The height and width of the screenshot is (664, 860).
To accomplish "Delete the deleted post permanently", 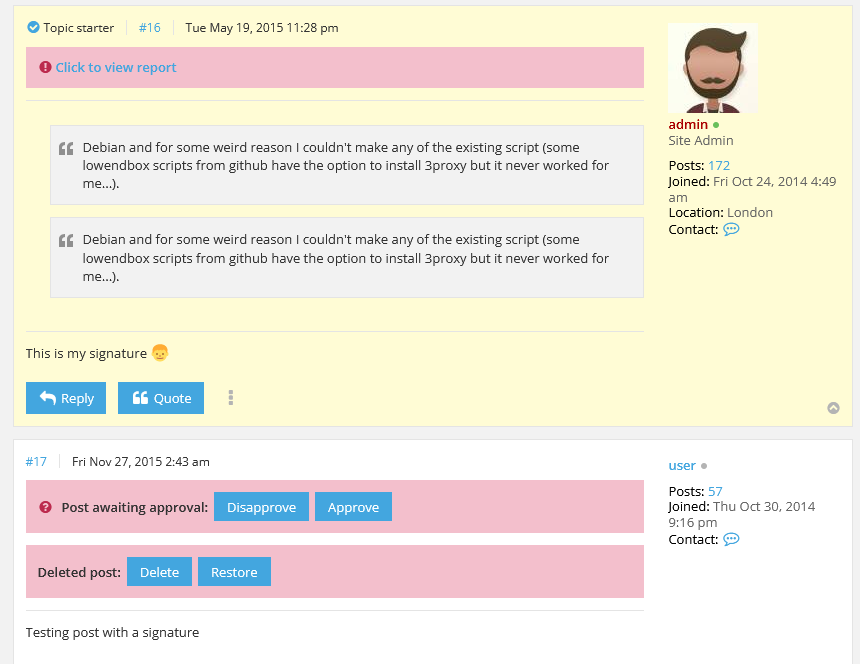I will [x=159, y=572].
